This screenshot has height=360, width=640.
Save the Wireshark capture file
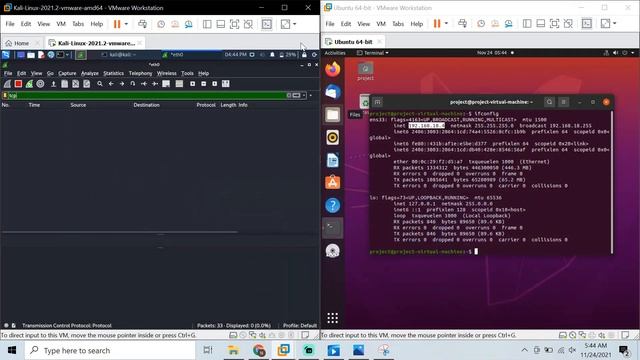[64, 84]
